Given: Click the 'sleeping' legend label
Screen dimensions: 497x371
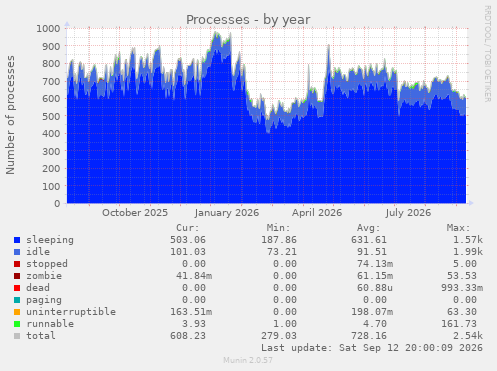Looking at the screenshot, I should point(50,240).
